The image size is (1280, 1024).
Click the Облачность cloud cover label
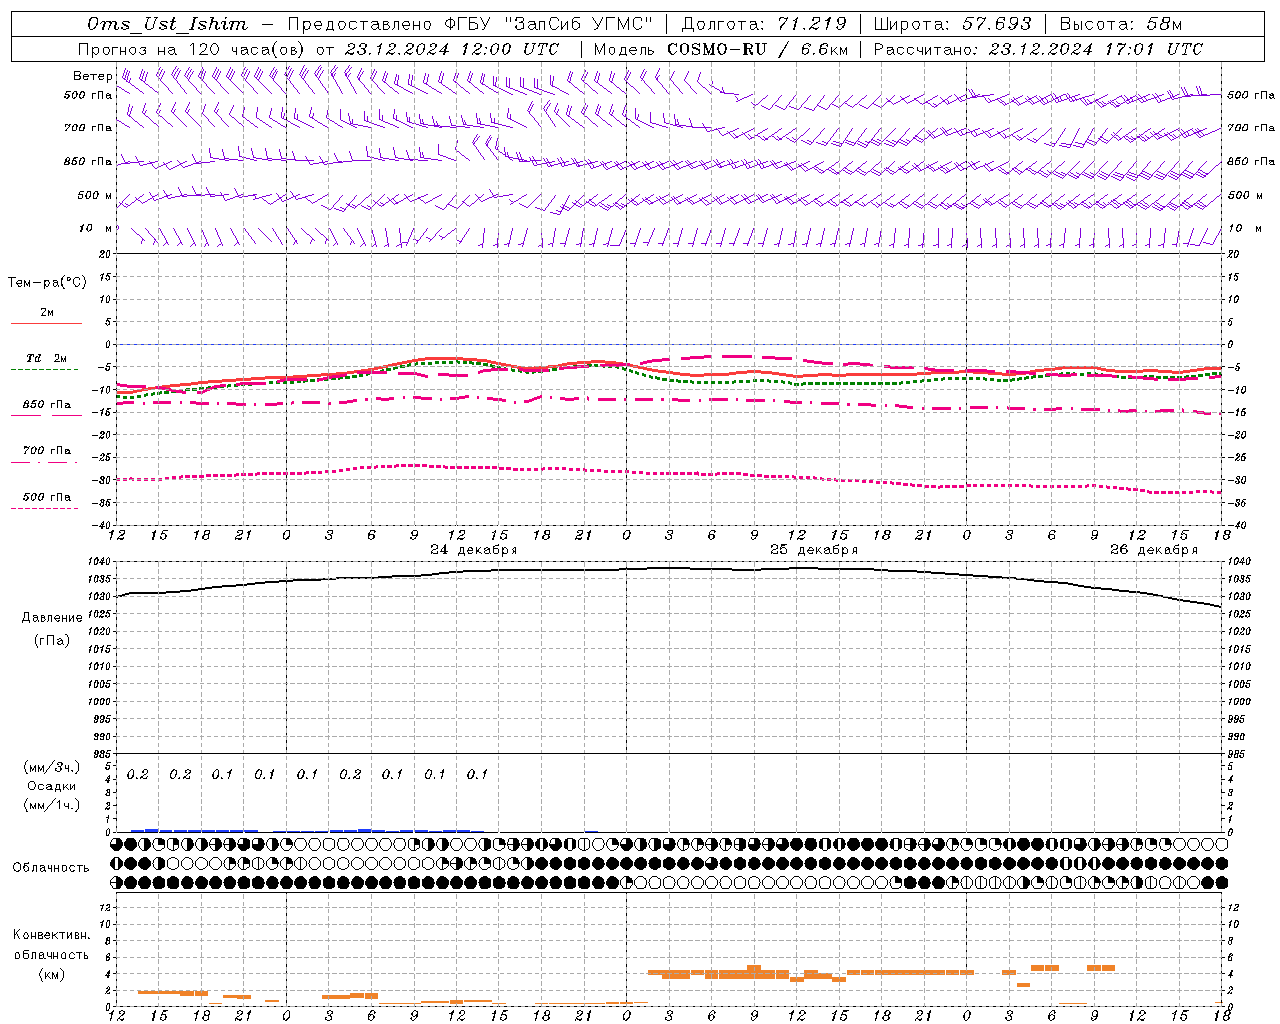coord(51,868)
